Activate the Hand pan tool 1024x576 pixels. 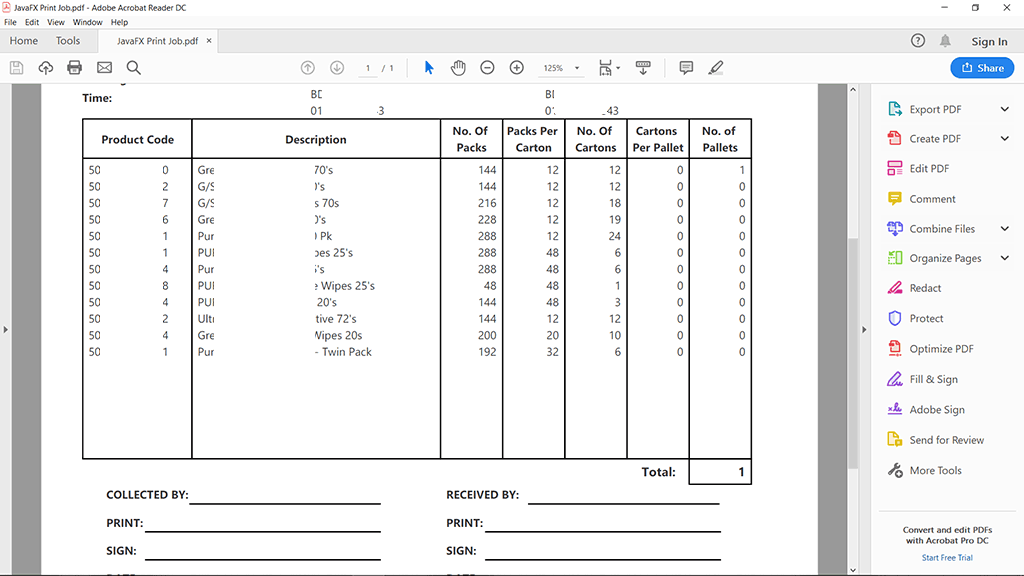[x=458, y=67]
